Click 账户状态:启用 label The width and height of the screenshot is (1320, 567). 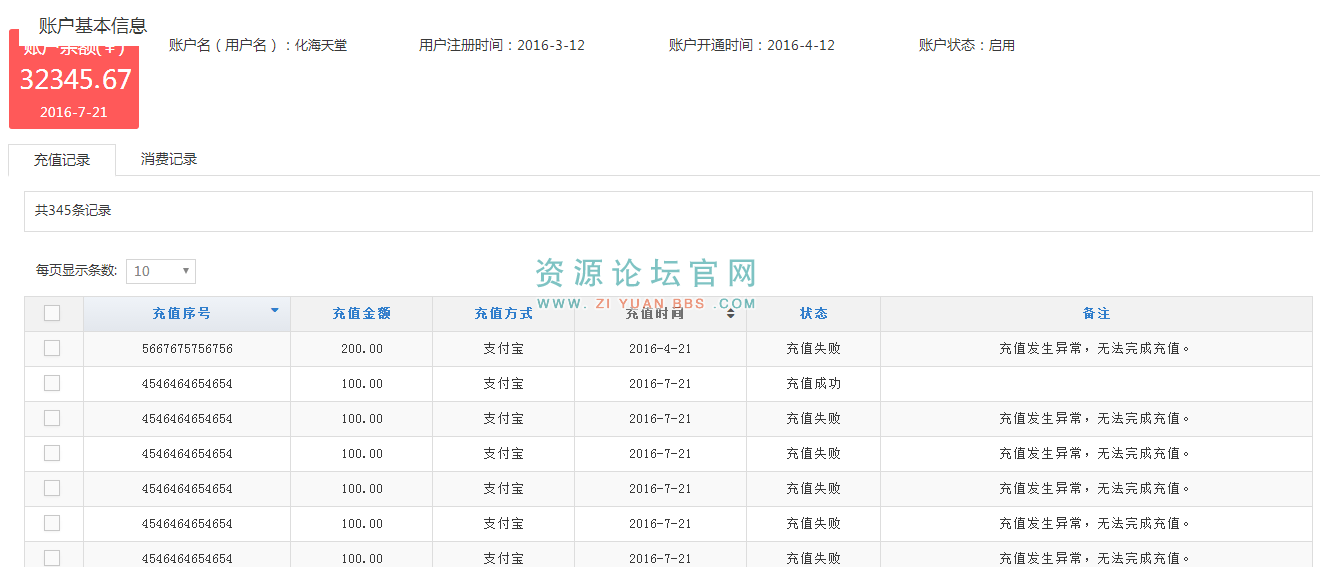click(x=967, y=45)
